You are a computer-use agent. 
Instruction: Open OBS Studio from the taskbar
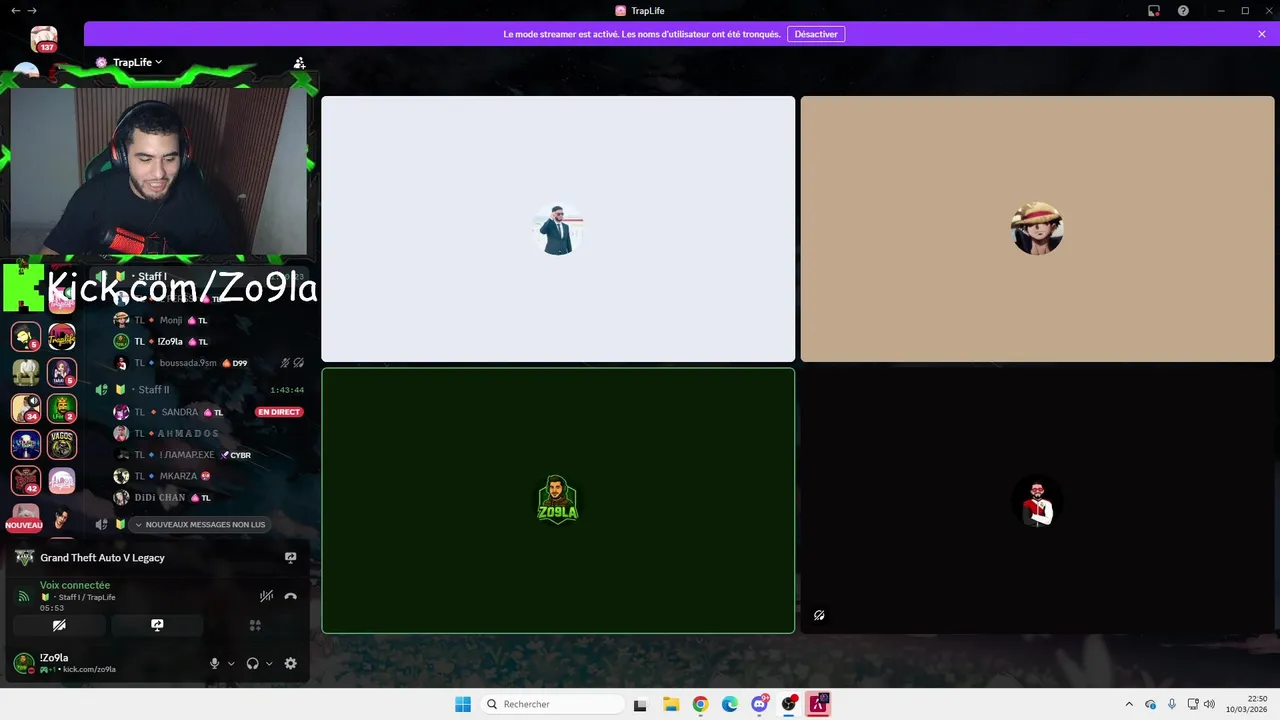click(789, 704)
